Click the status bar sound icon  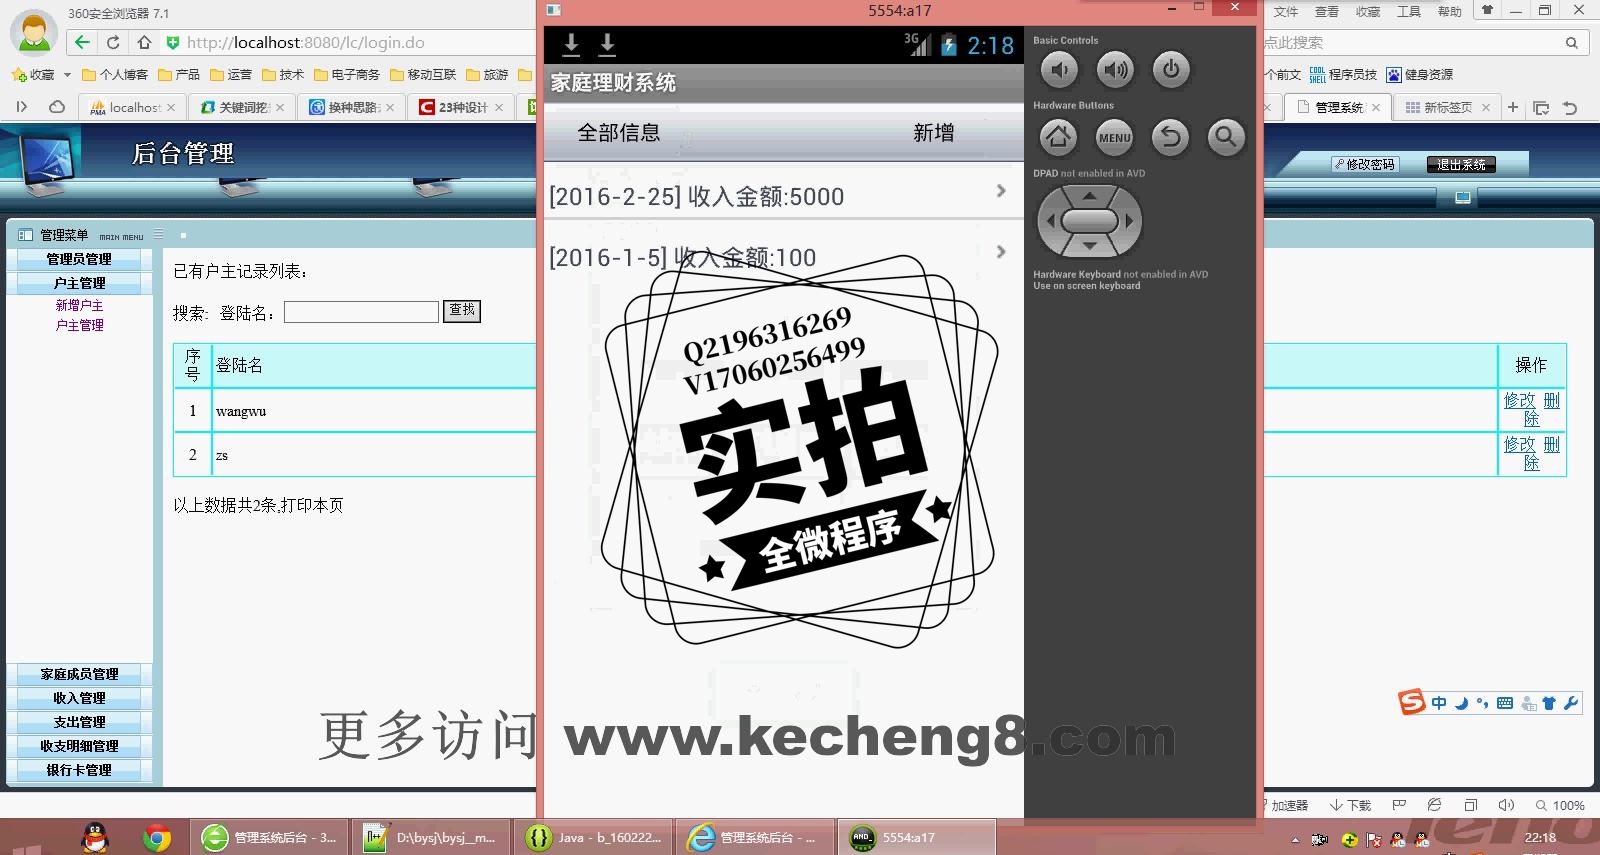1506,805
